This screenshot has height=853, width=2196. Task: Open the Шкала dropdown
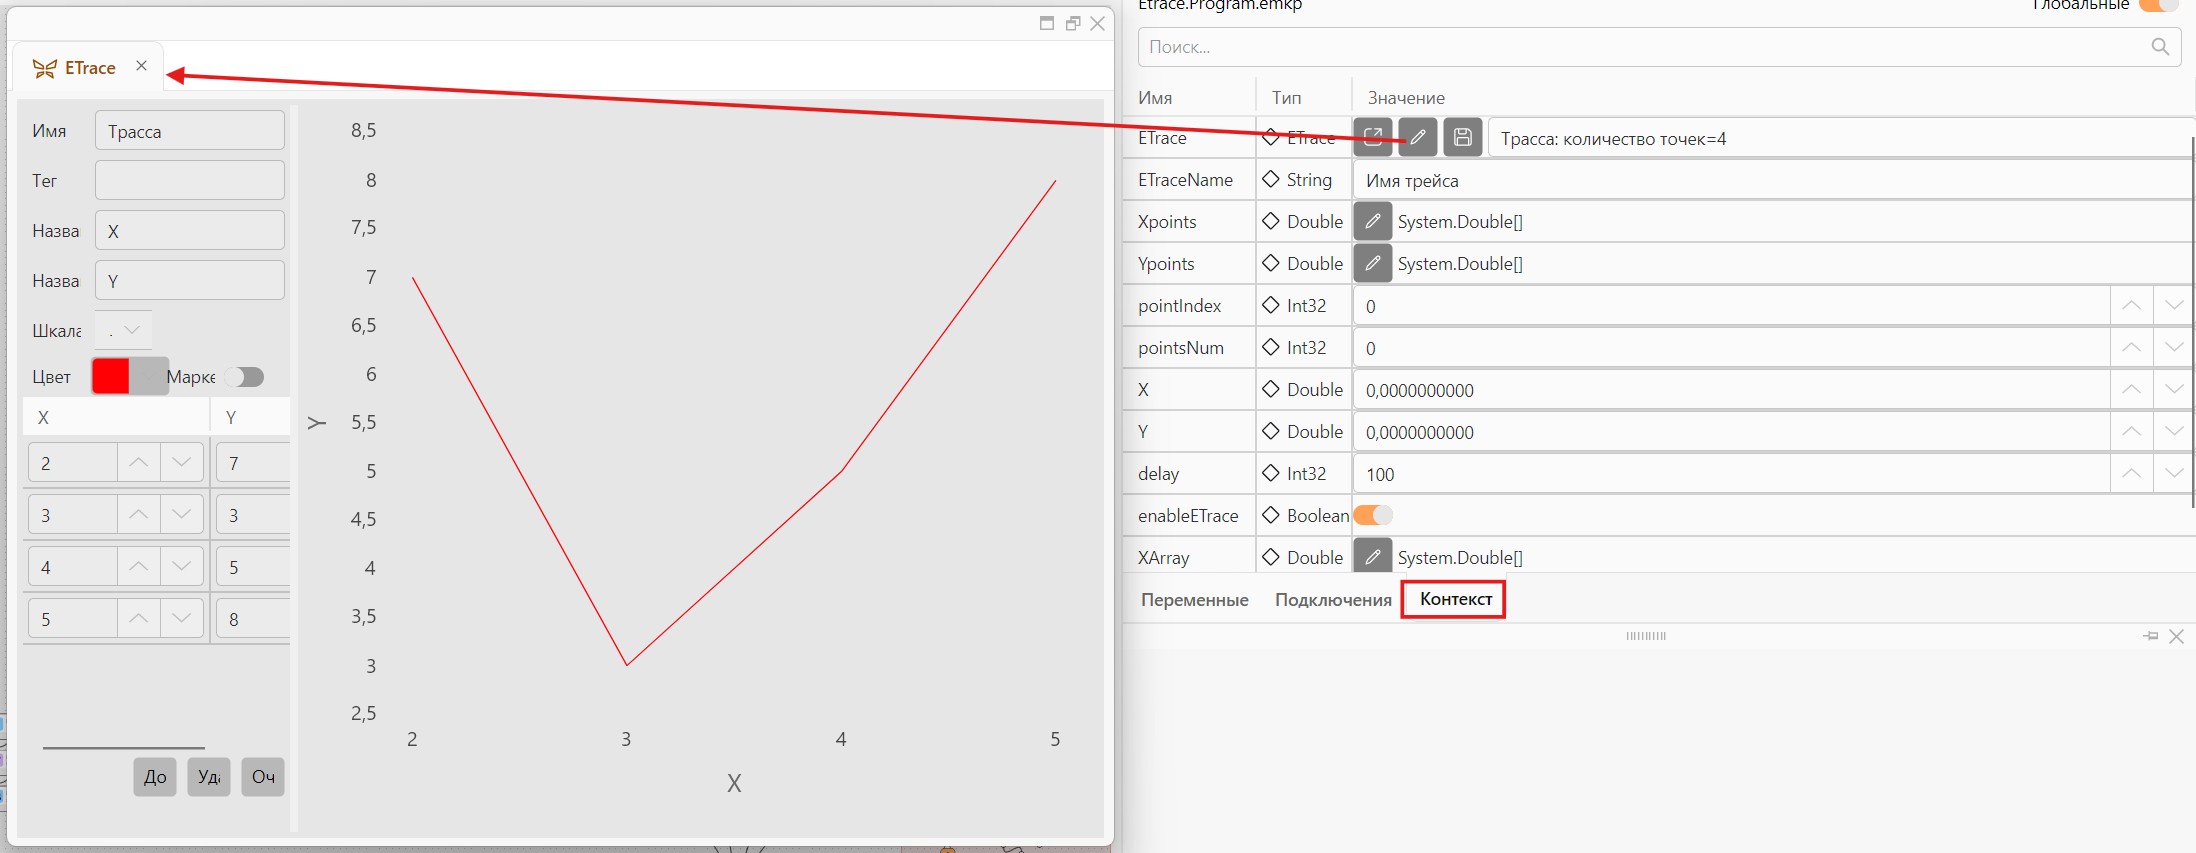123,330
